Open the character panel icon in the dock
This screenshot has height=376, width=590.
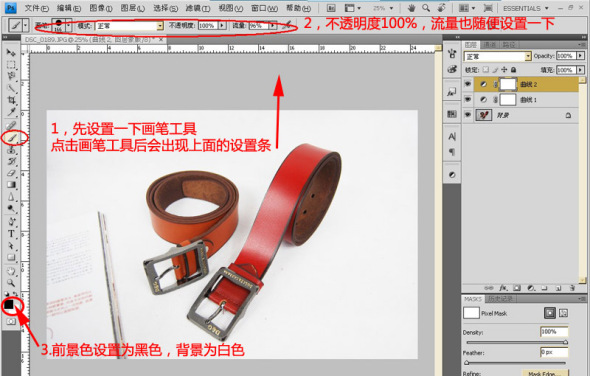pyautogui.click(x=452, y=136)
